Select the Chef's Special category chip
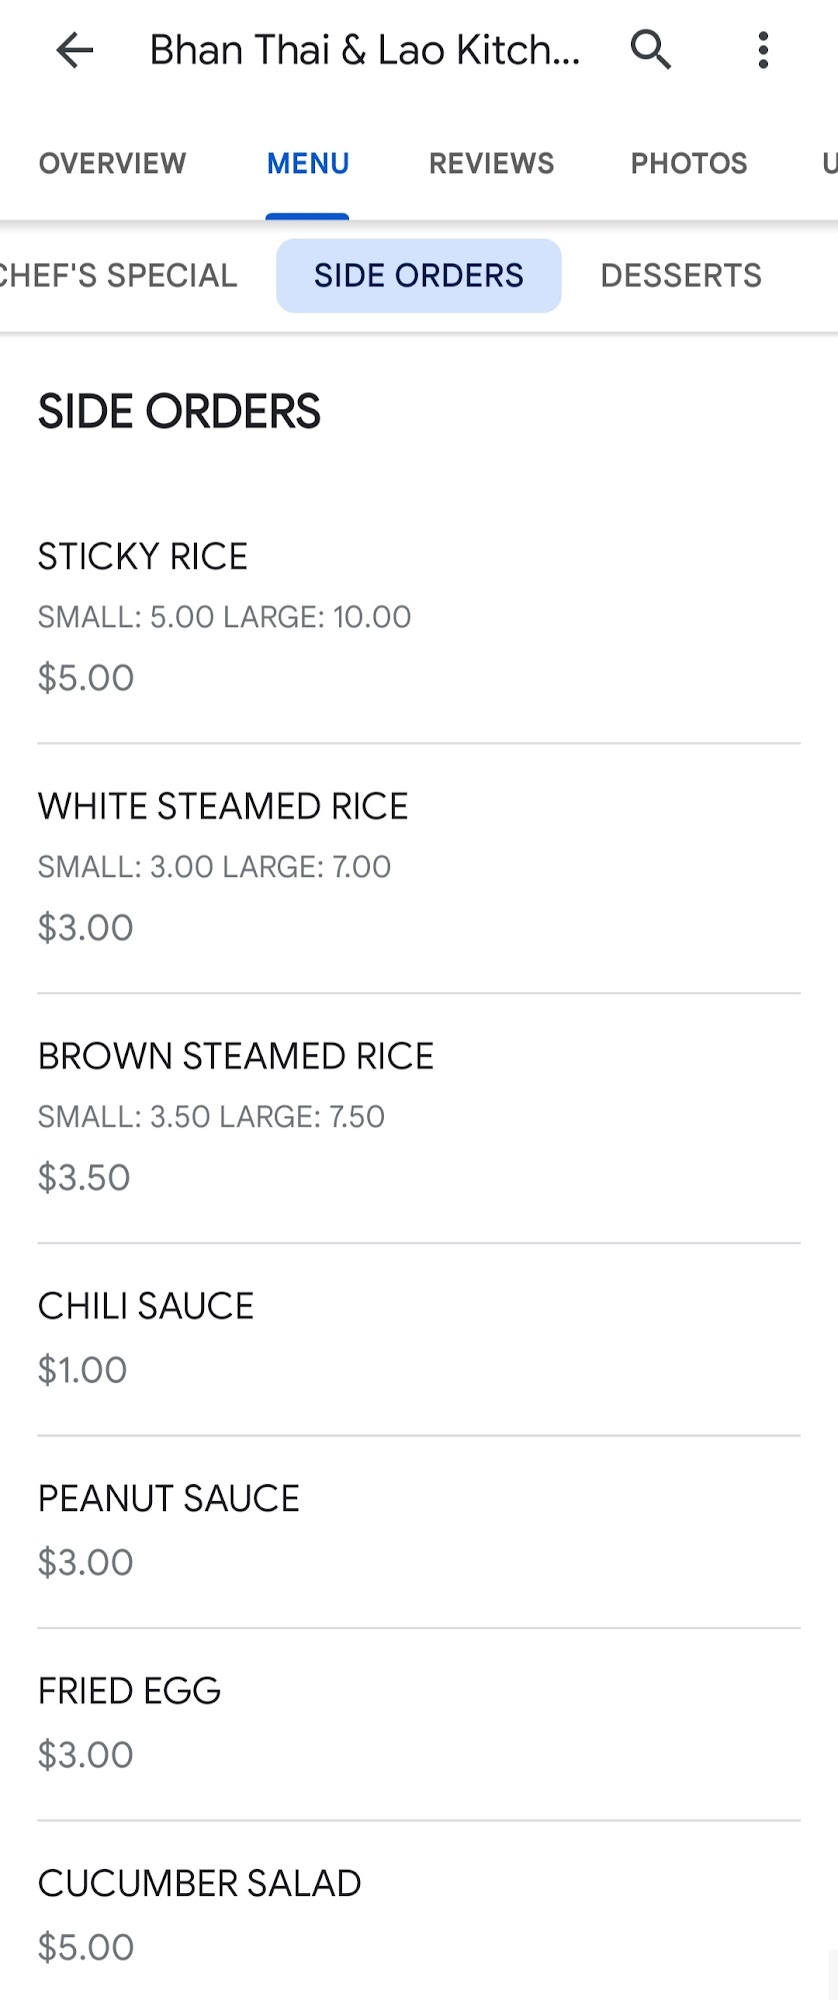 tap(118, 276)
